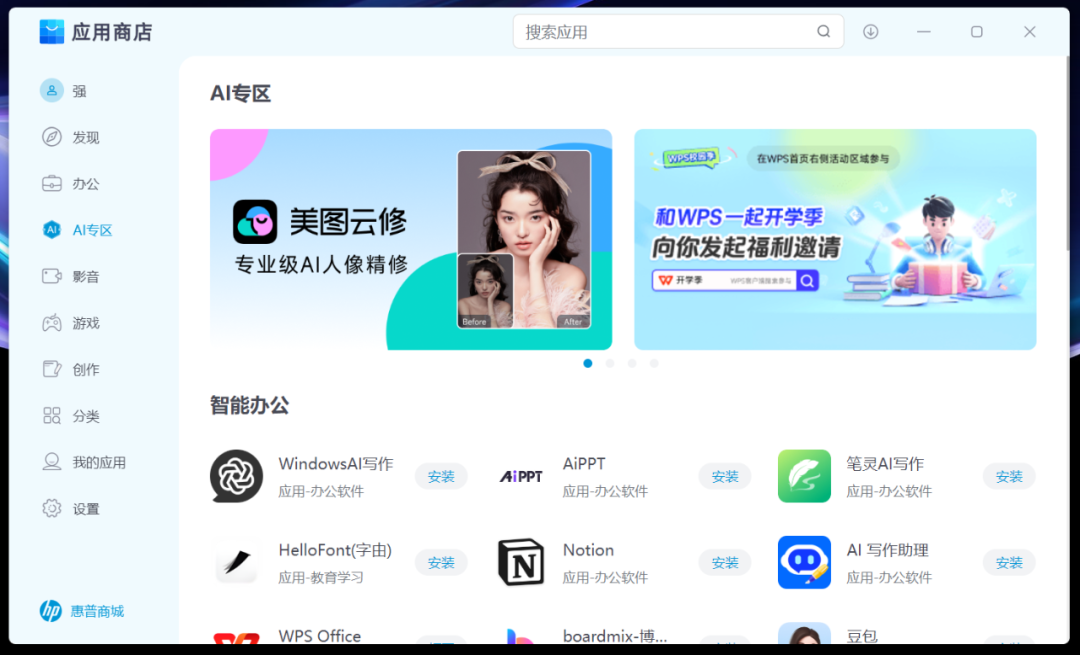This screenshot has width=1080, height=655.
Task: Open the 创作 menu item
Action: pos(86,370)
